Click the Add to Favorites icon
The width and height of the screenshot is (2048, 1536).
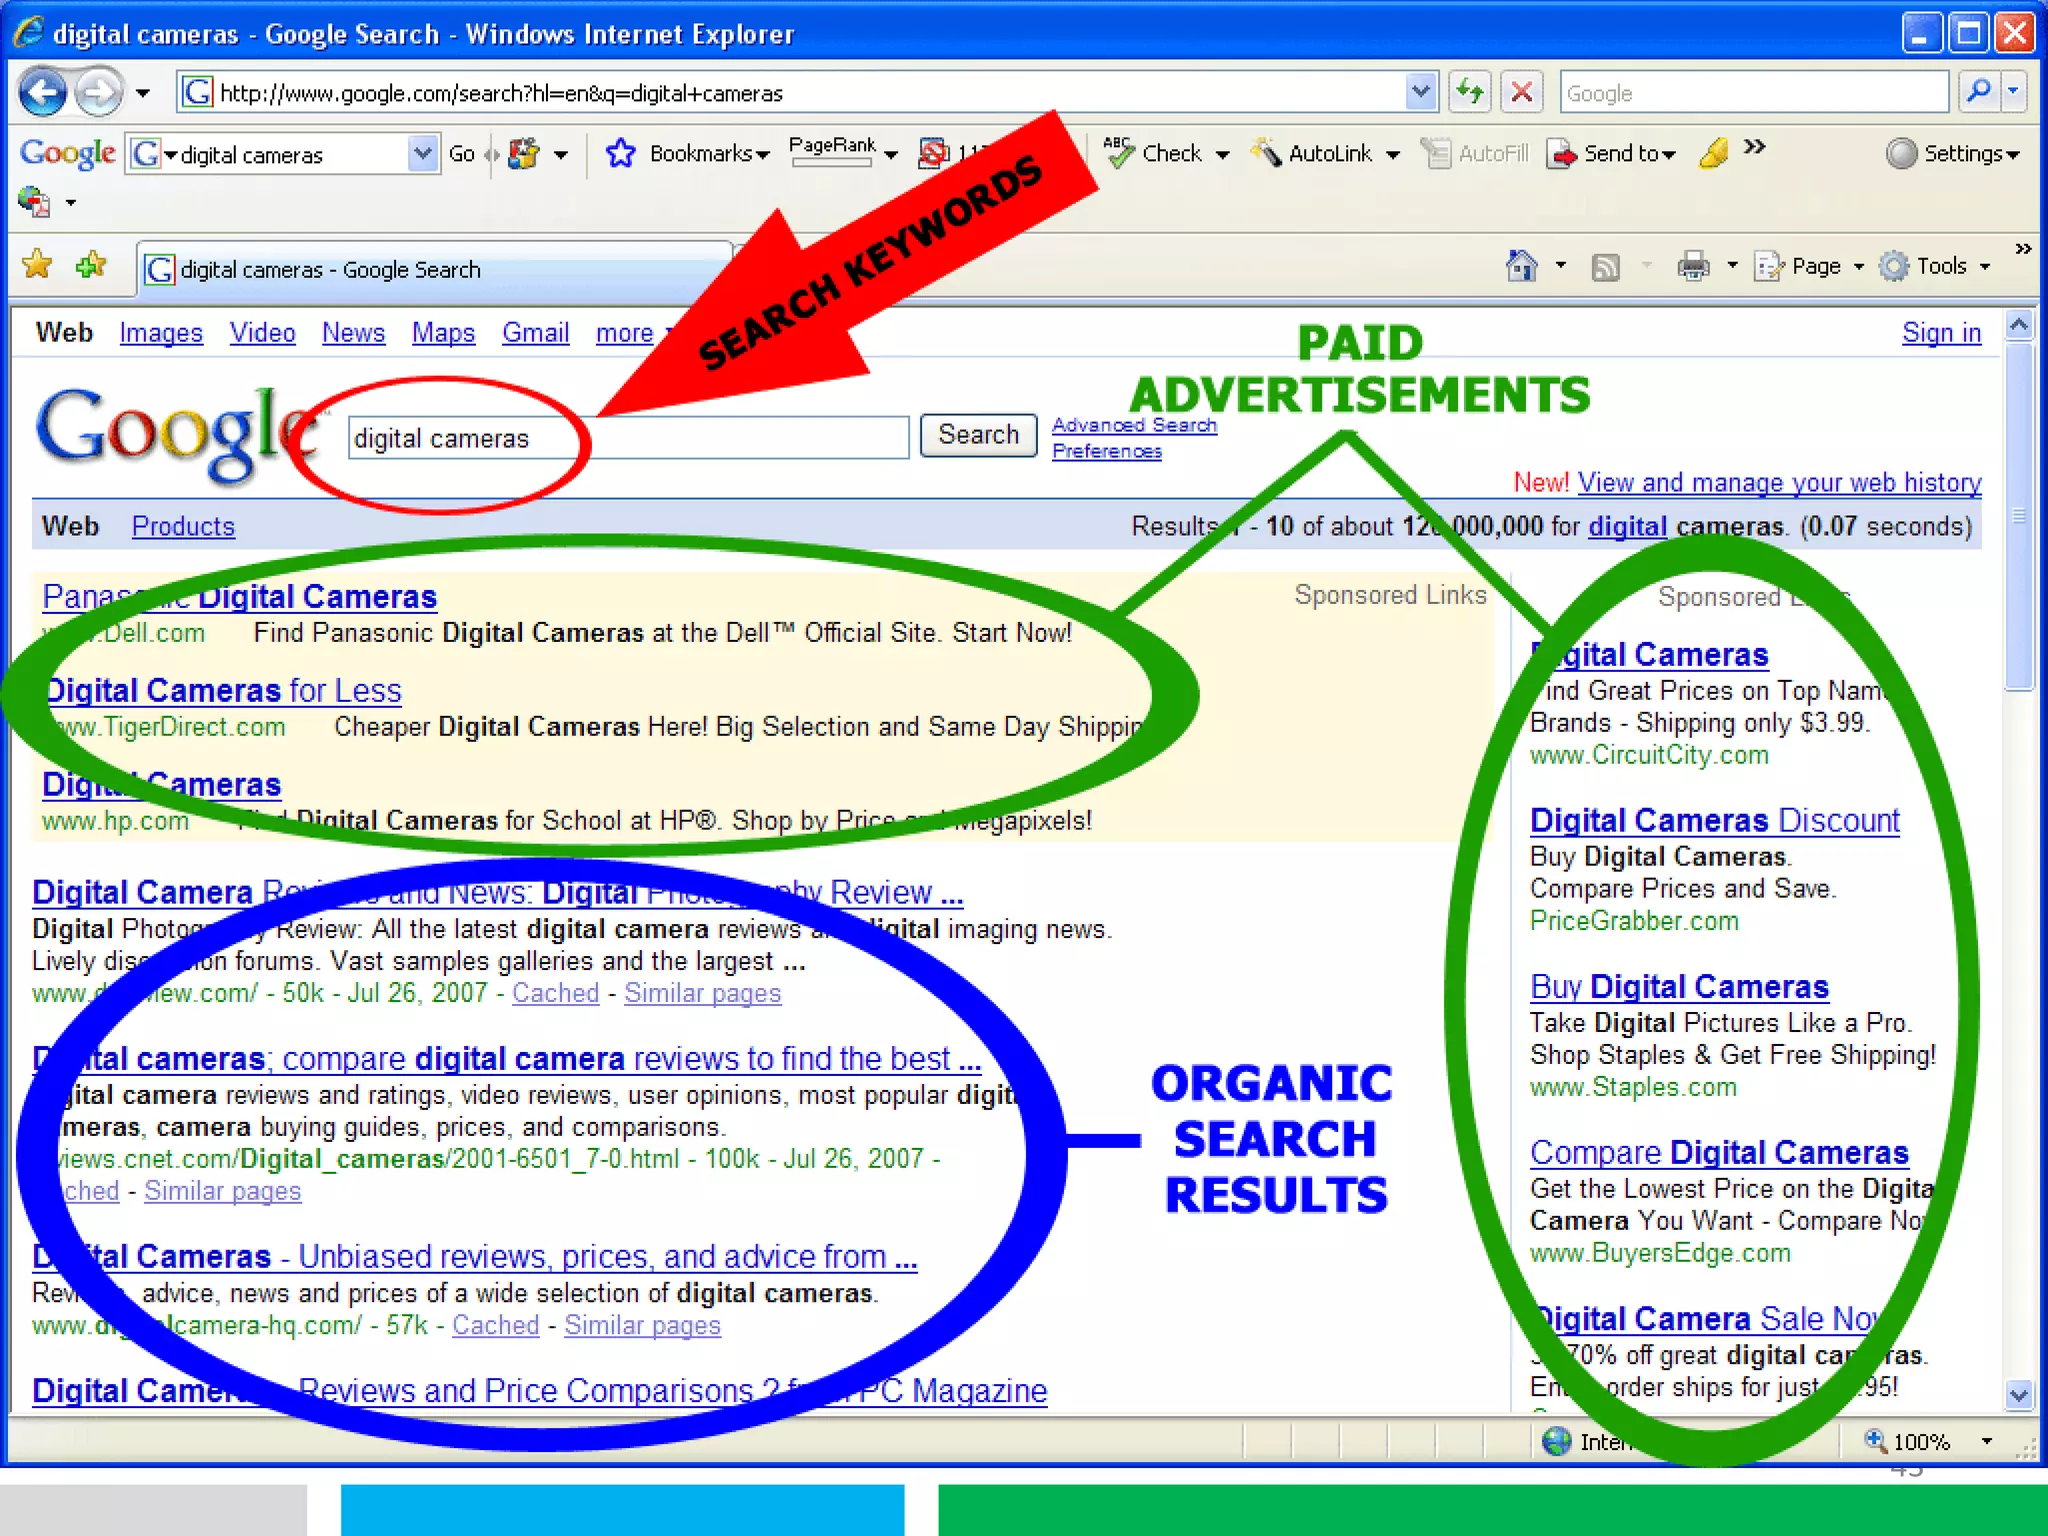point(91,266)
